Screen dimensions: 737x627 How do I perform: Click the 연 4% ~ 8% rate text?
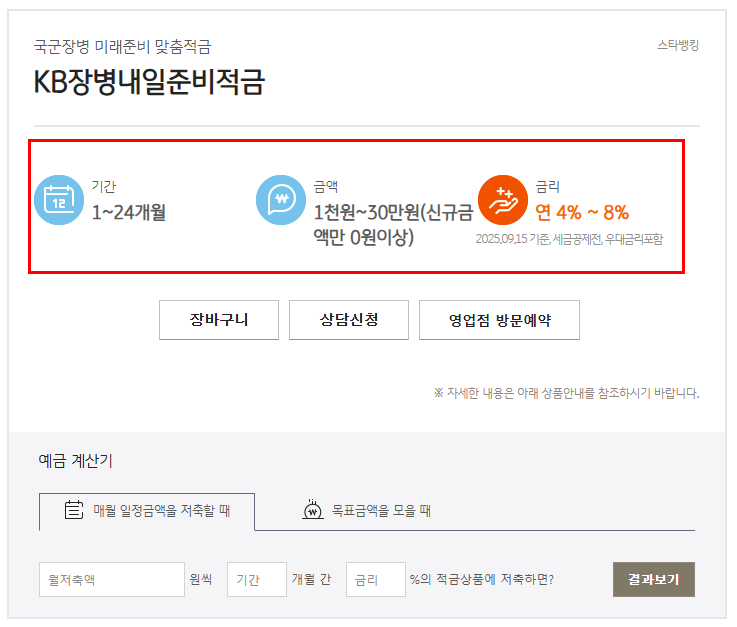(x=582, y=212)
